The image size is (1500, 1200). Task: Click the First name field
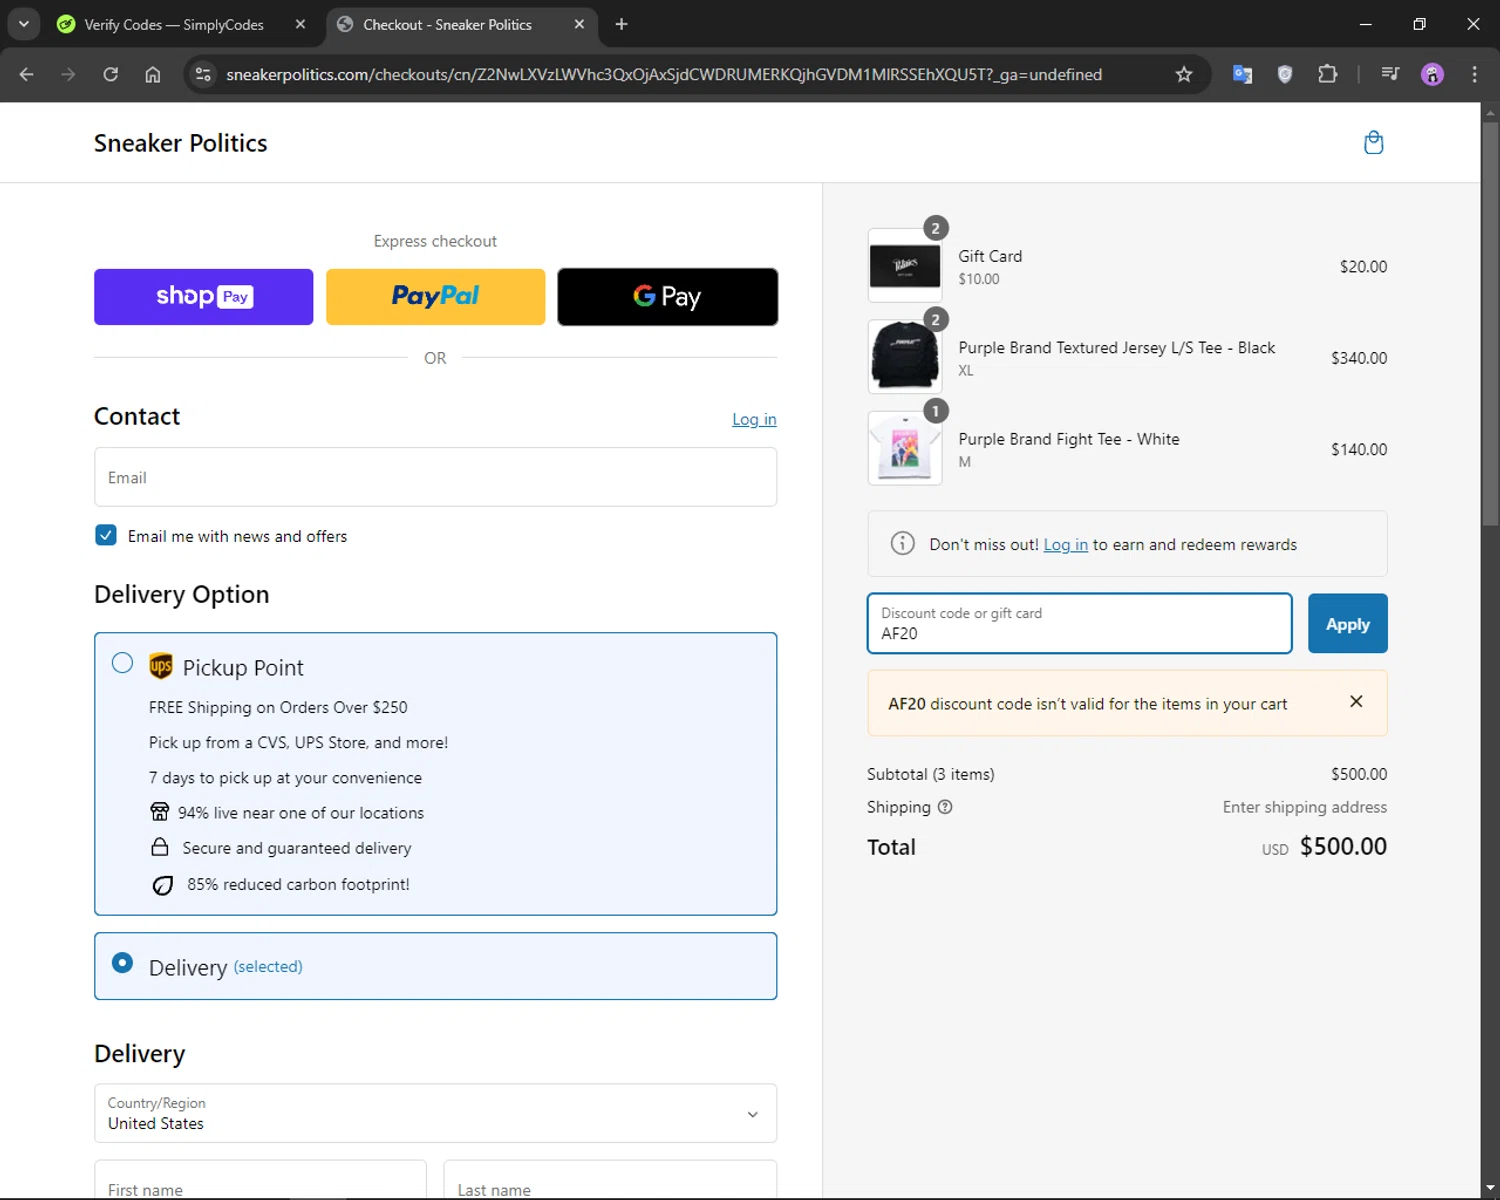pyautogui.click(x=260, y=1180)
